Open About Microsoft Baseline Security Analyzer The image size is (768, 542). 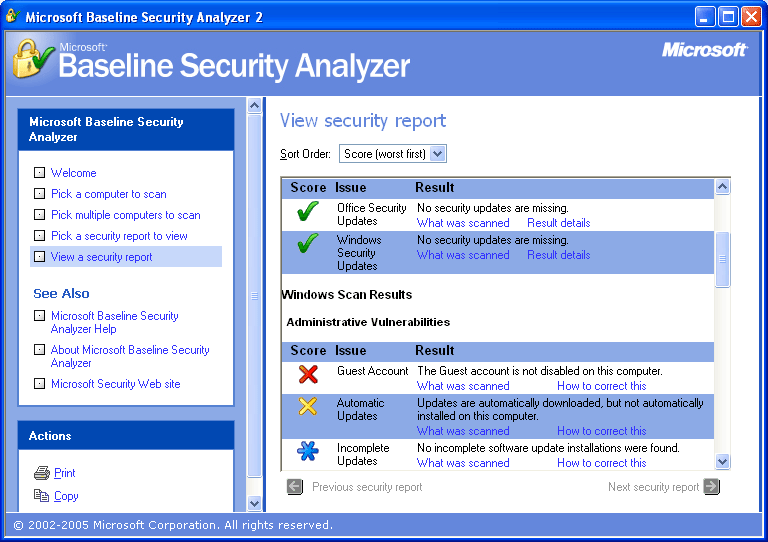point(130,356)
